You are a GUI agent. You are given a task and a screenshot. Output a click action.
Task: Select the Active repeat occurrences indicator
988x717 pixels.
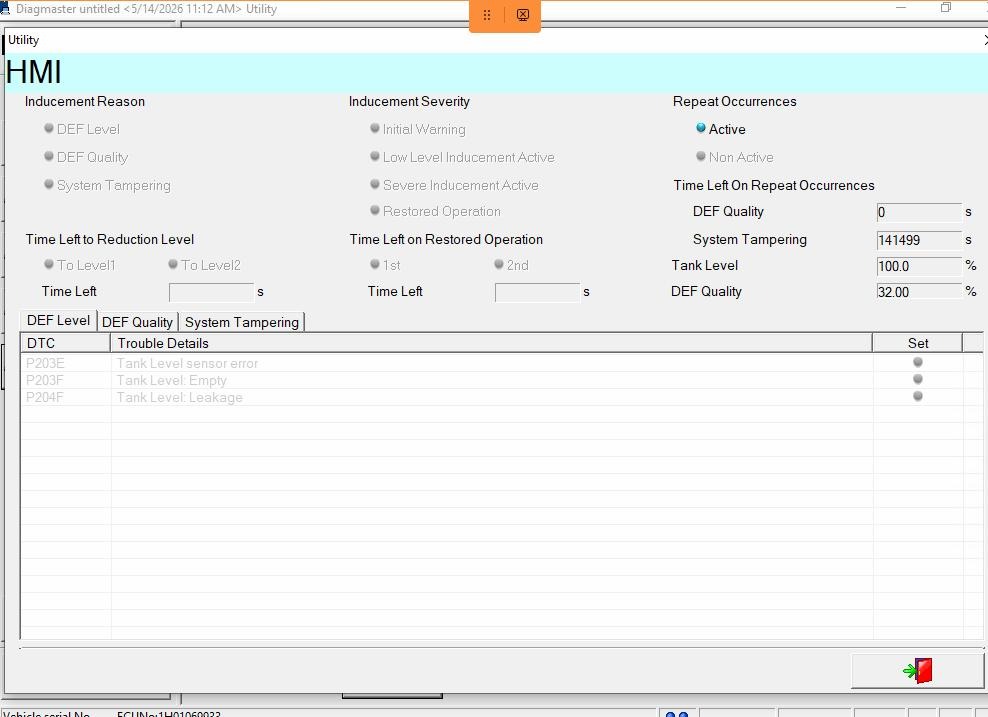click(701, 128)
